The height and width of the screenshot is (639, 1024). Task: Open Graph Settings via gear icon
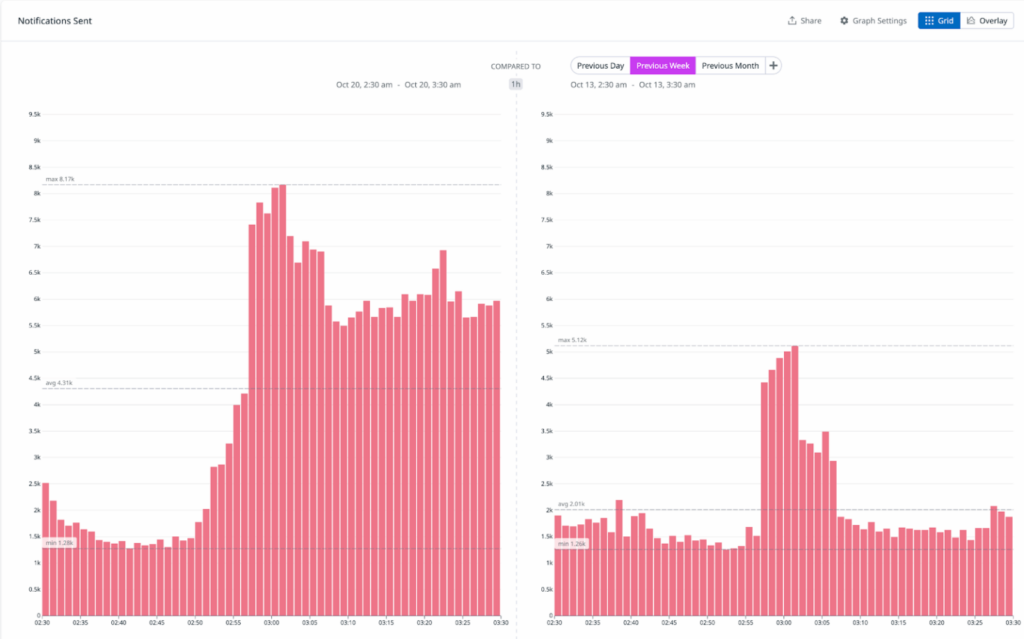pyautogui.click(x=844, y=21)
